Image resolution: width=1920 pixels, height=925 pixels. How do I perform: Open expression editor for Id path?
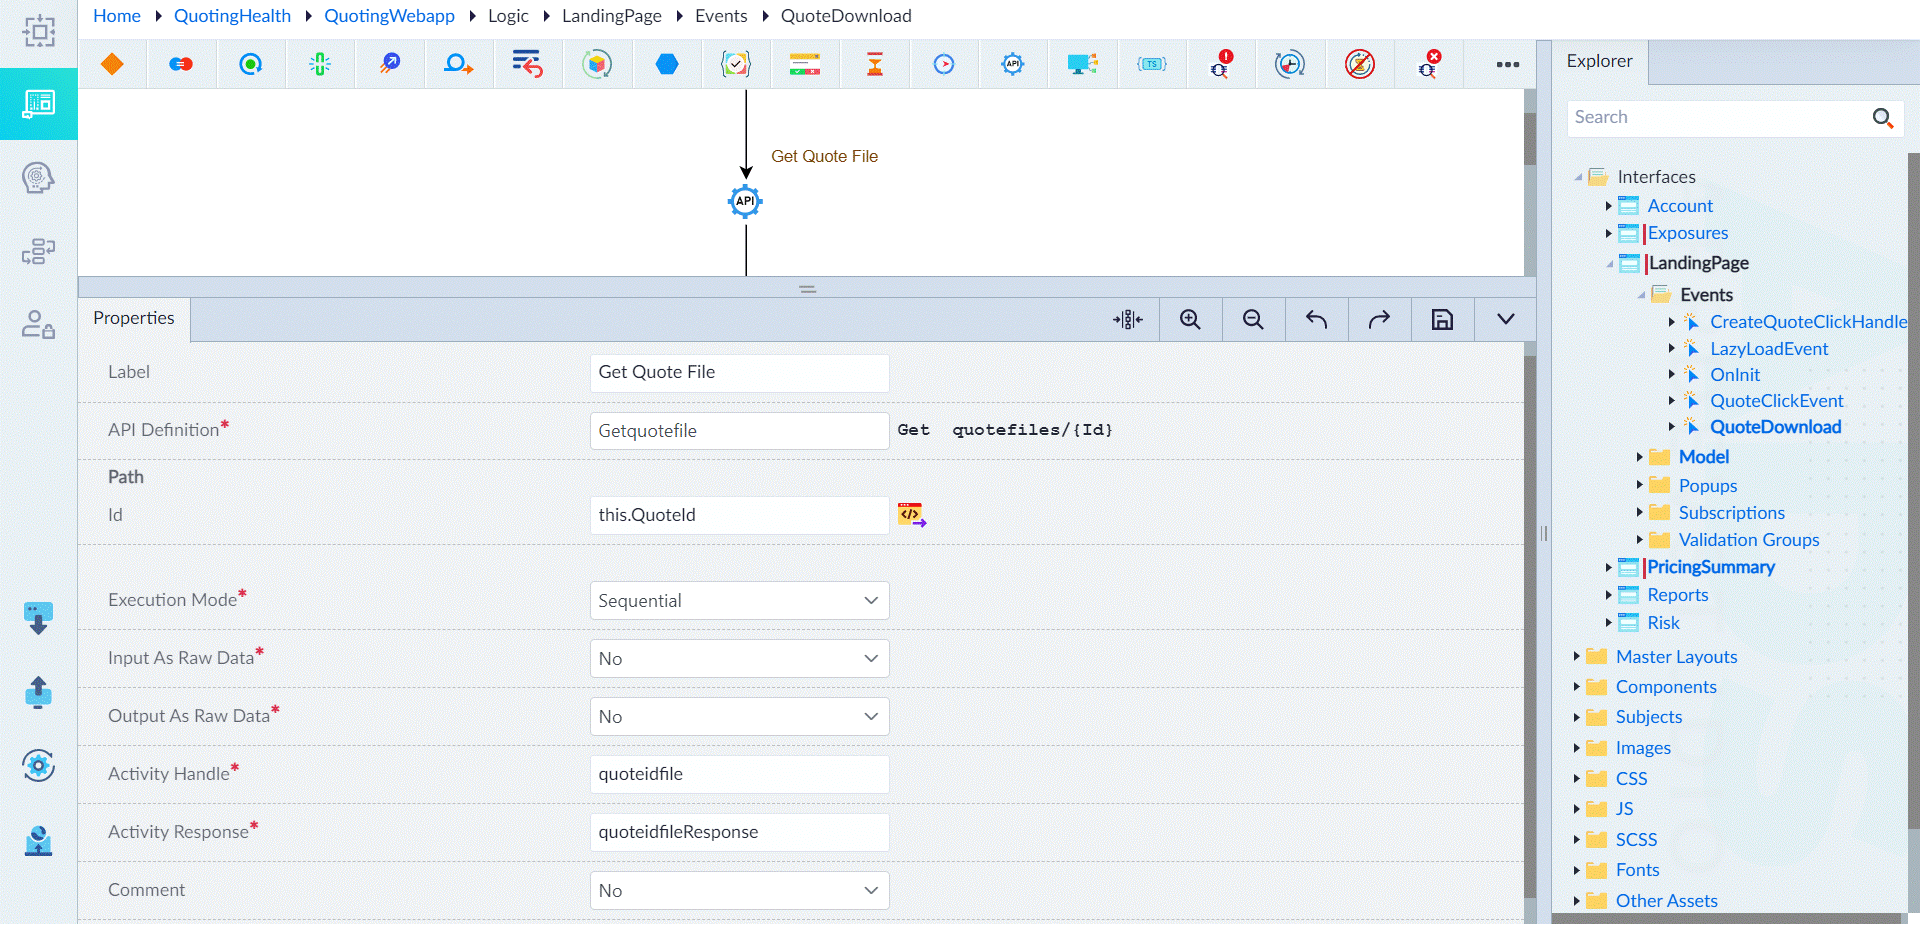(x=912, y=515)
